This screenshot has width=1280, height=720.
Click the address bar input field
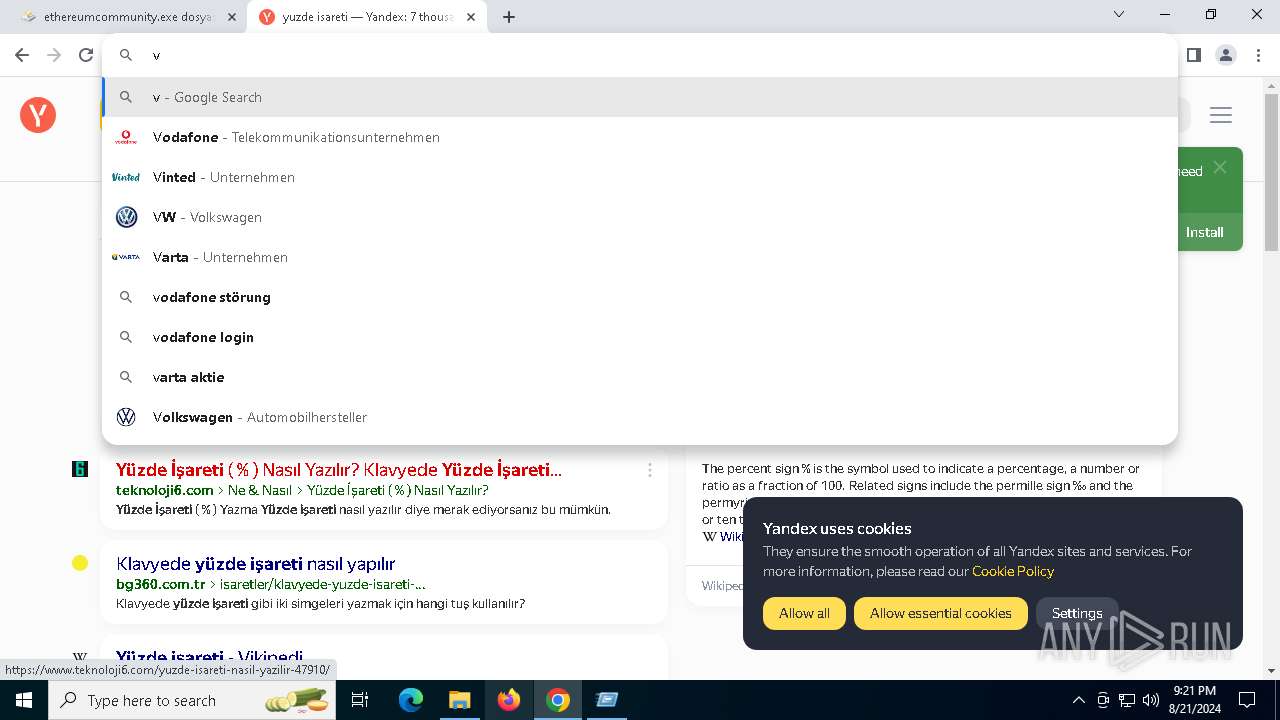(x=640, y=55)
